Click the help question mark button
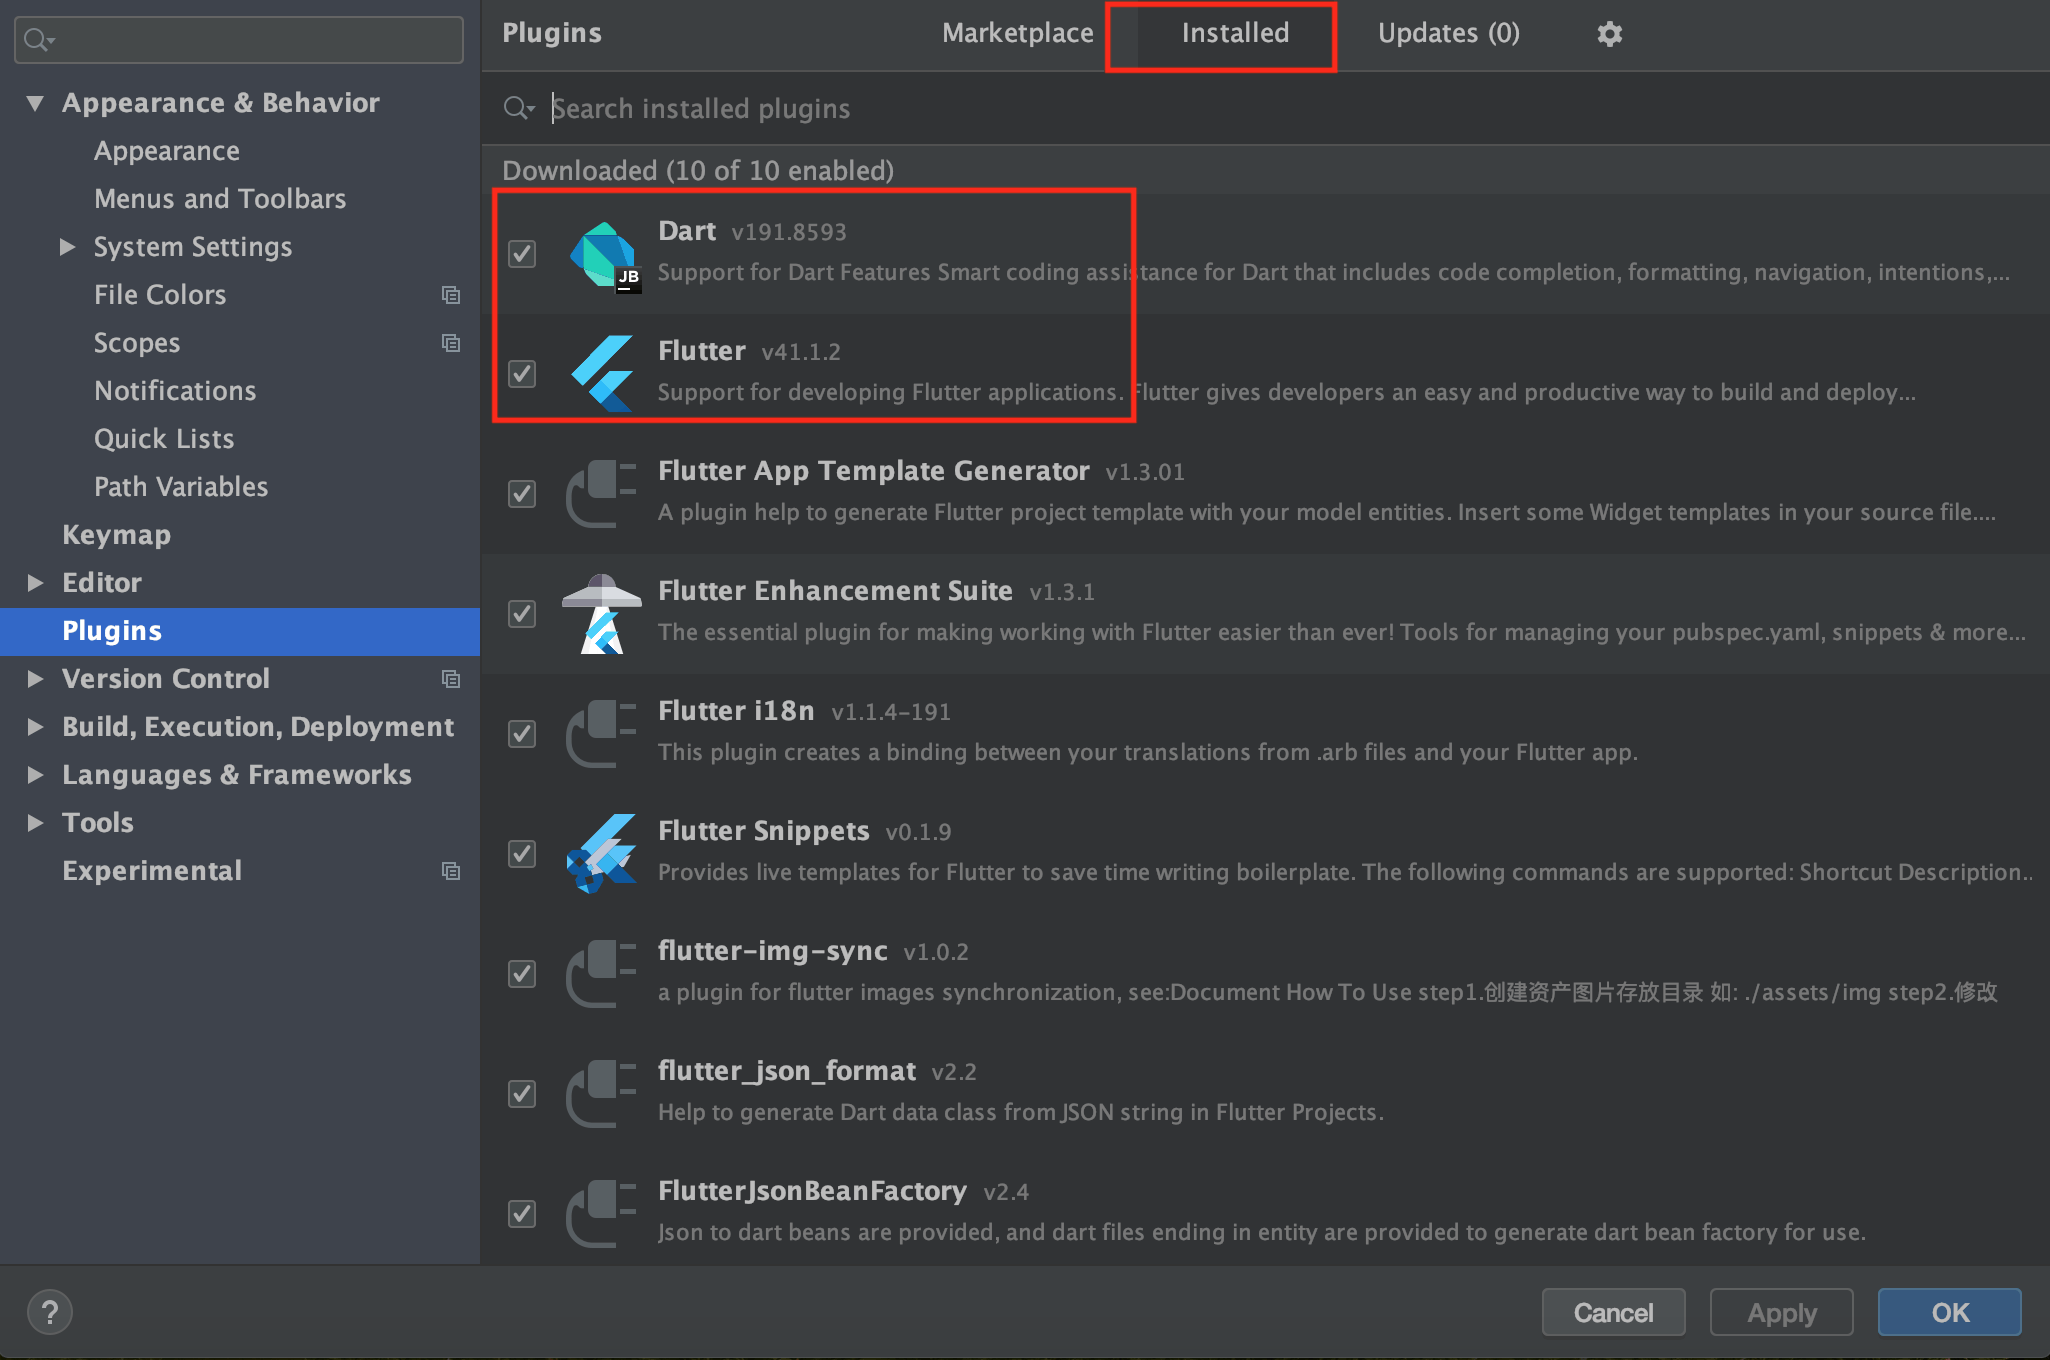 coord(50,1312)
